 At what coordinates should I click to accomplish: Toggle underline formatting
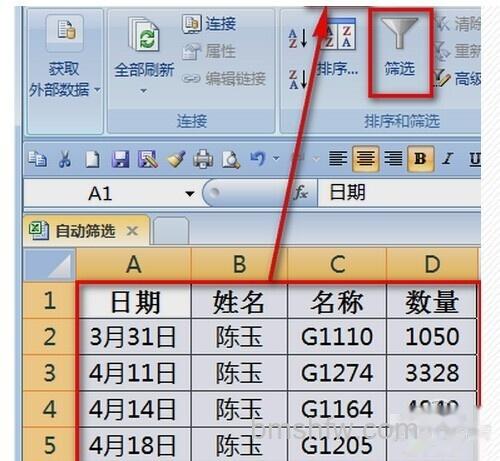pyautogui.click(x=474, y=159)
